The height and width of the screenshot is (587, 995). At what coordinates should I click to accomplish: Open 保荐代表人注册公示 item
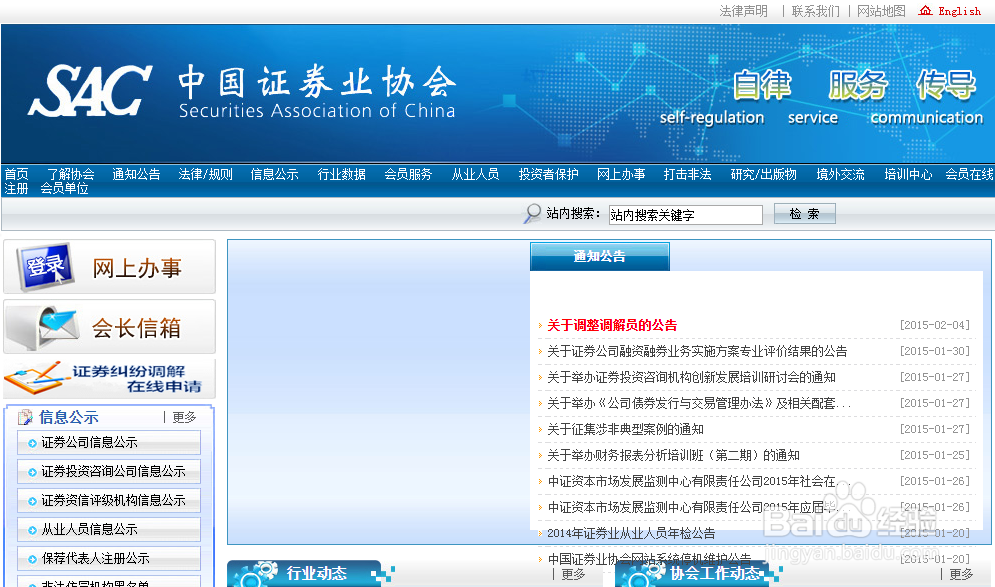pos(109,558)
